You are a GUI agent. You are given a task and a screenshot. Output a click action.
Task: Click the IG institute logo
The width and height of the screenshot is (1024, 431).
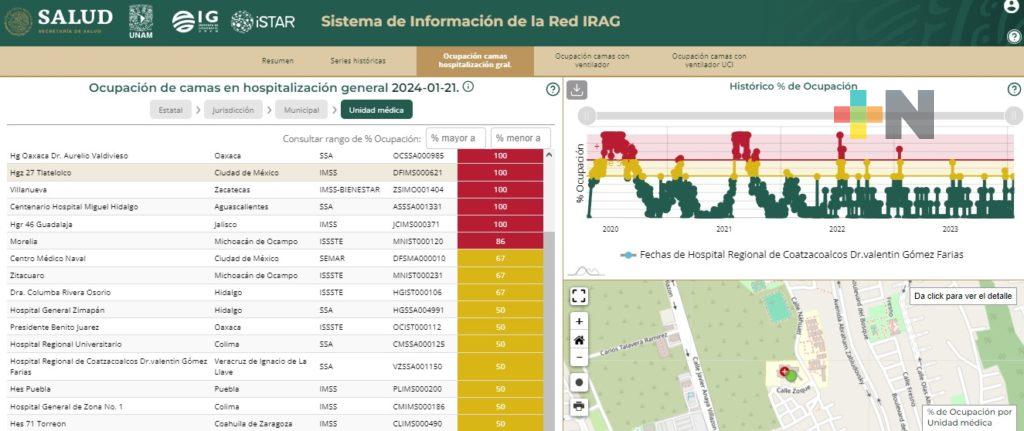point(195,22)
